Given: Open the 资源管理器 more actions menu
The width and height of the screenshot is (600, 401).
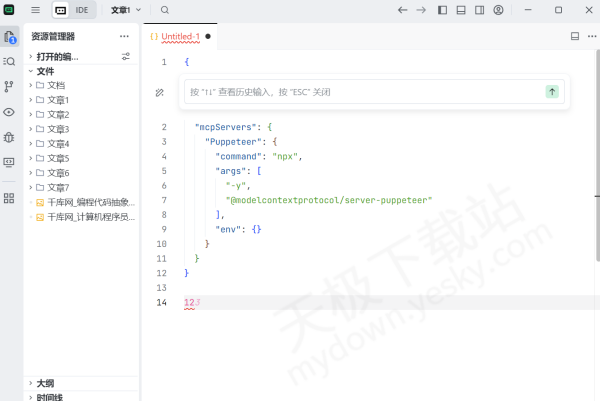Looking at the screenshot, I should [124, 36].
